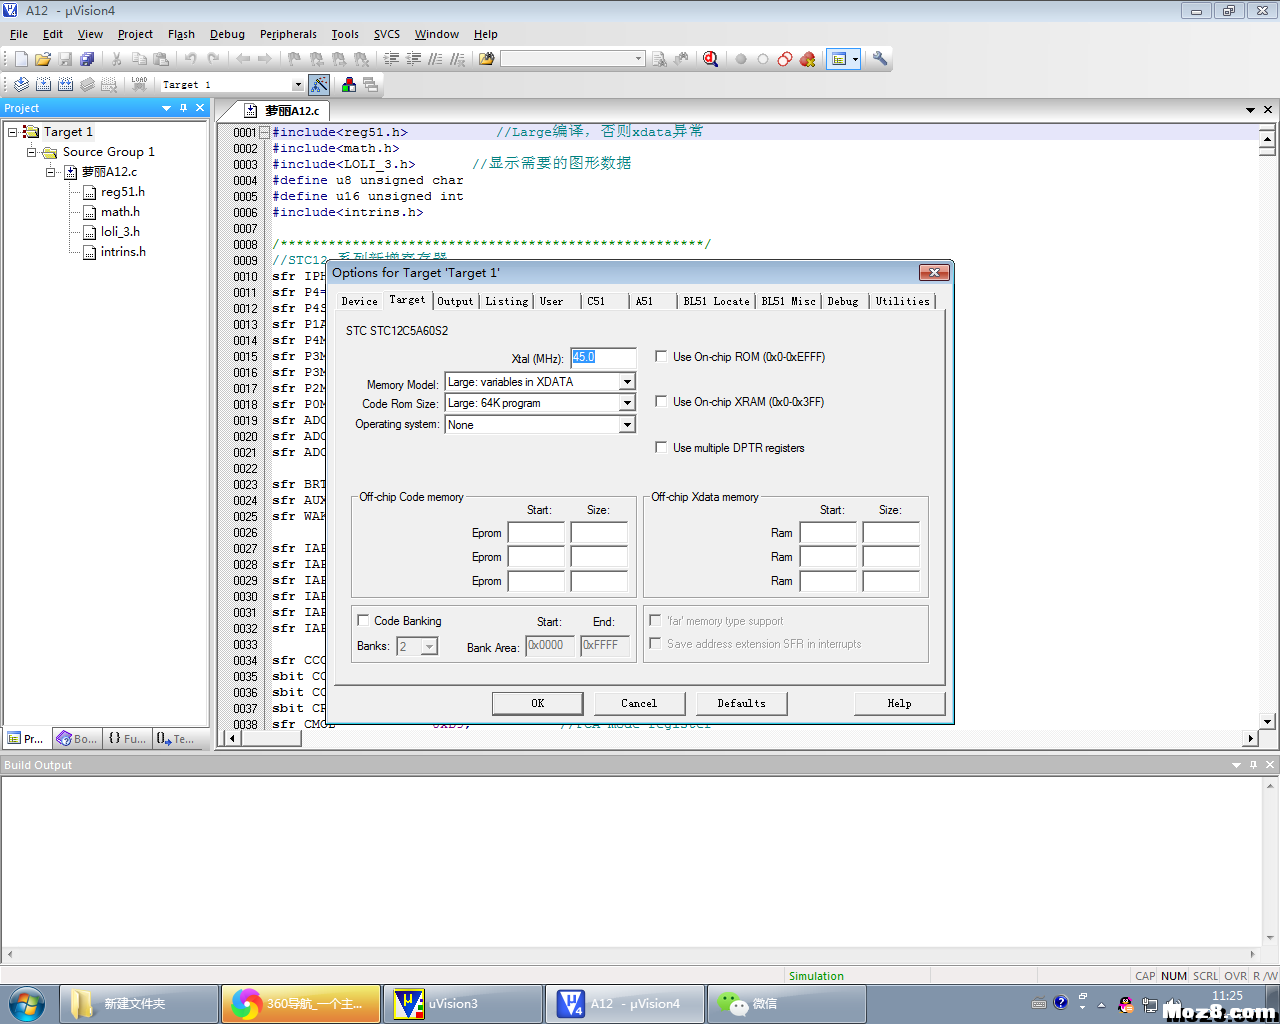
Task: Start/Stop Debug Session icon
Action: (x=711, y=59)
